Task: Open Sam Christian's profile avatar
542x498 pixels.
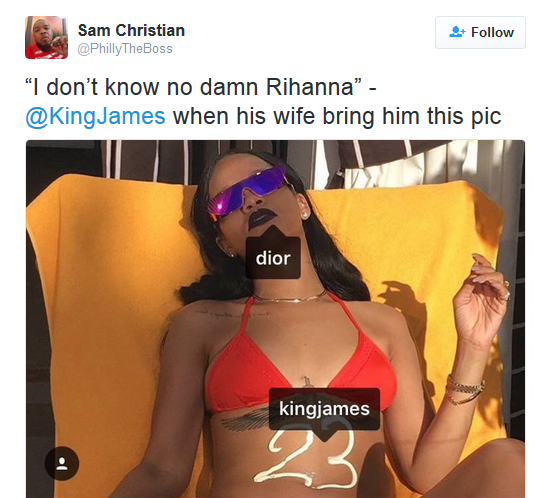Action: pyautogui.click(x=46, y=37)
